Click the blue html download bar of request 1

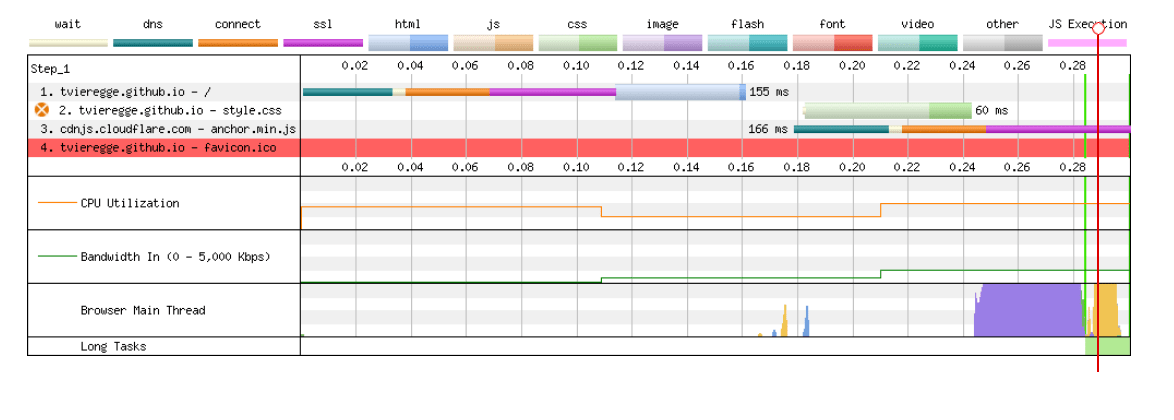(680, 91)
